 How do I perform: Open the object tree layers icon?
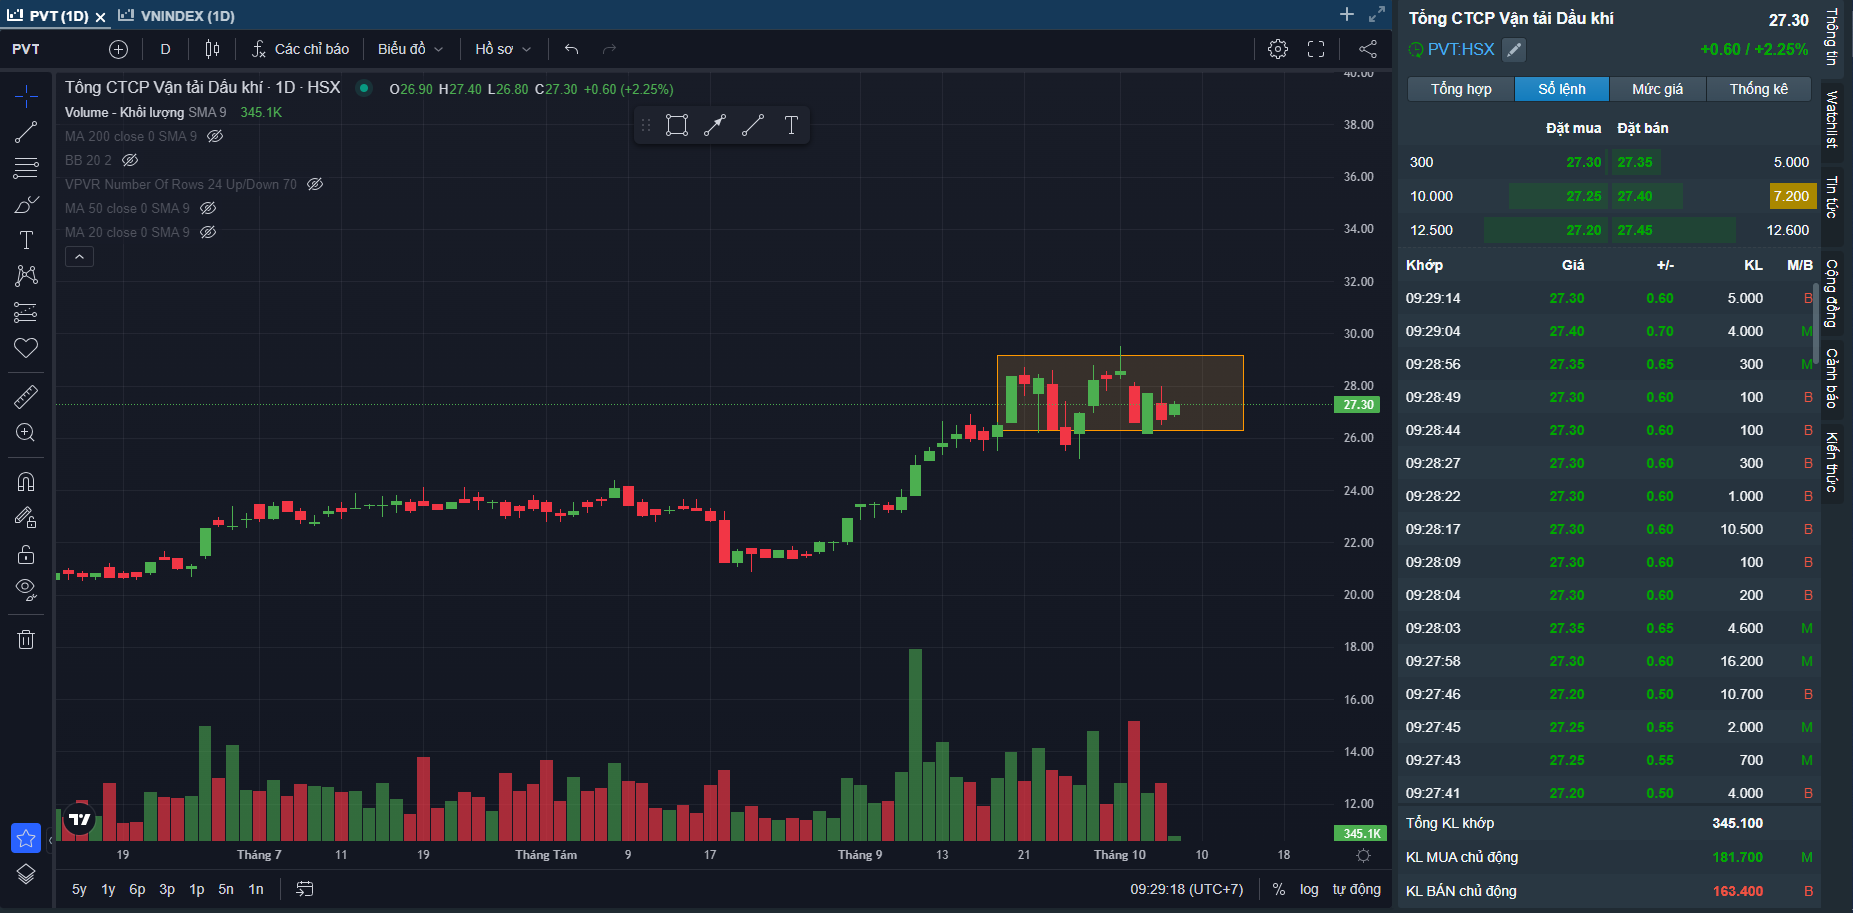tap(26, 874)
